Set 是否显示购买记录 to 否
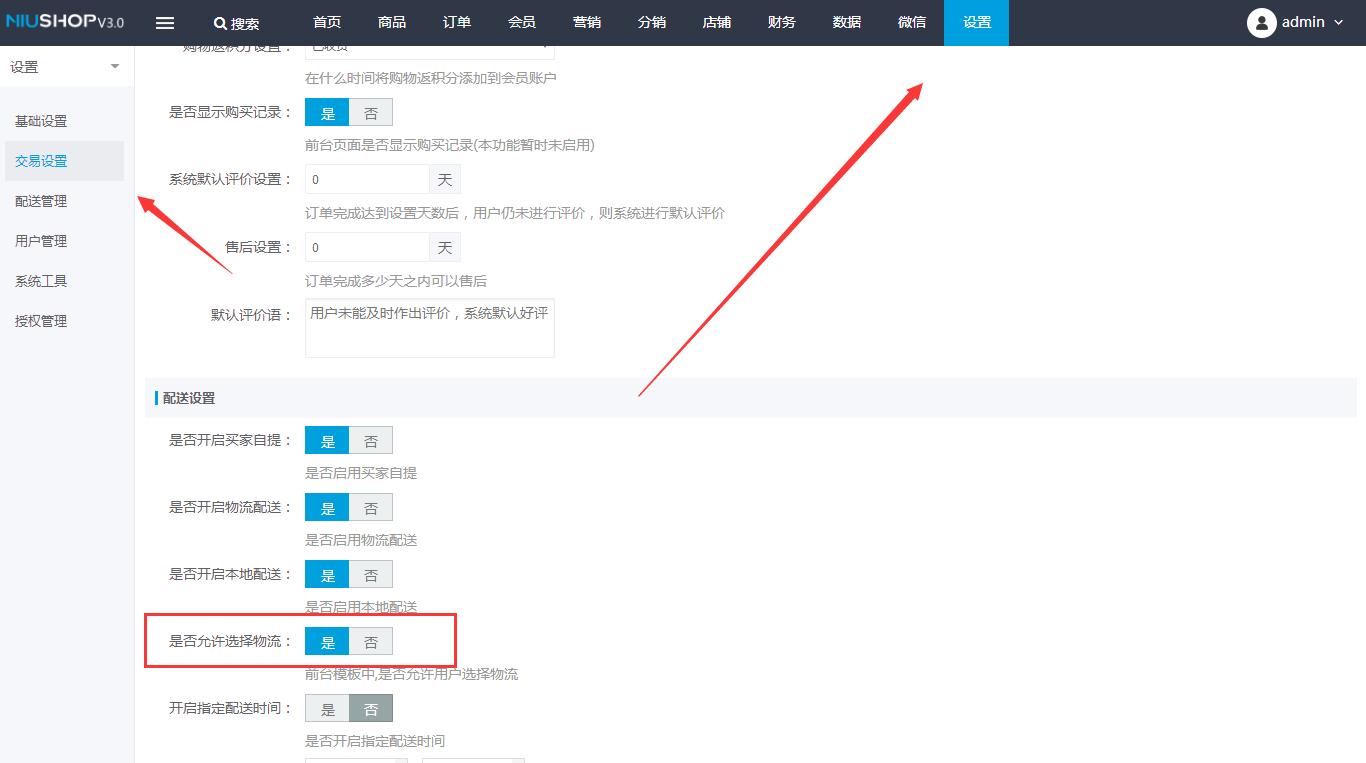 [x=371, y=112]
